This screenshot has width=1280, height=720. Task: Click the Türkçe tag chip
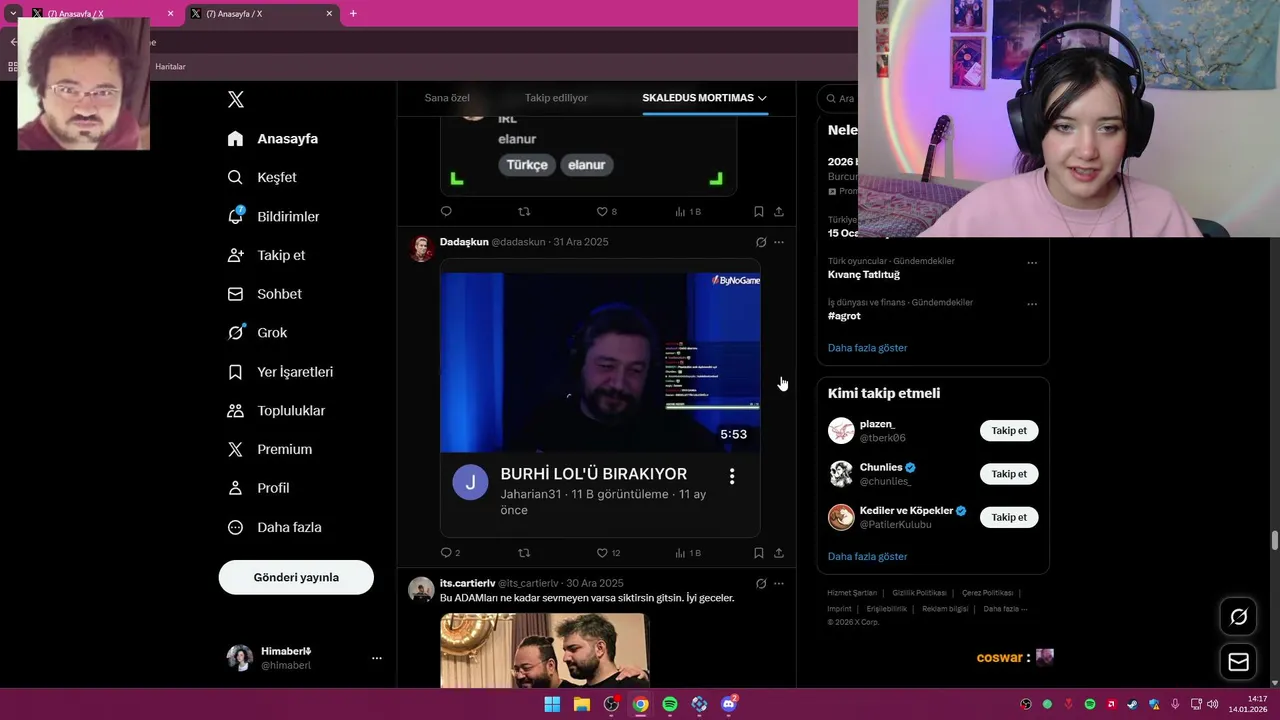527,165
